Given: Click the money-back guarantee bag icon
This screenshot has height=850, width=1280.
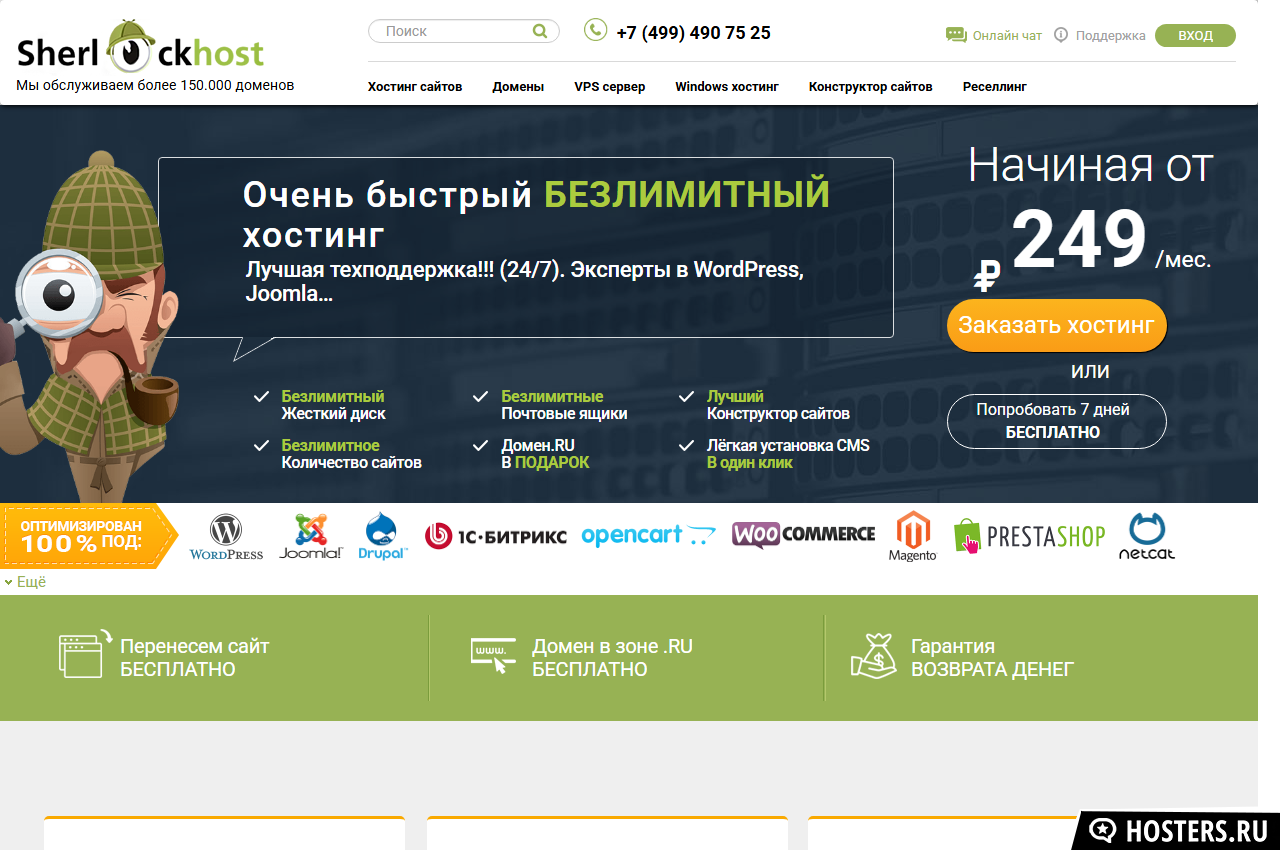Looking at the screenshot, I should click(x=874, y=656).
